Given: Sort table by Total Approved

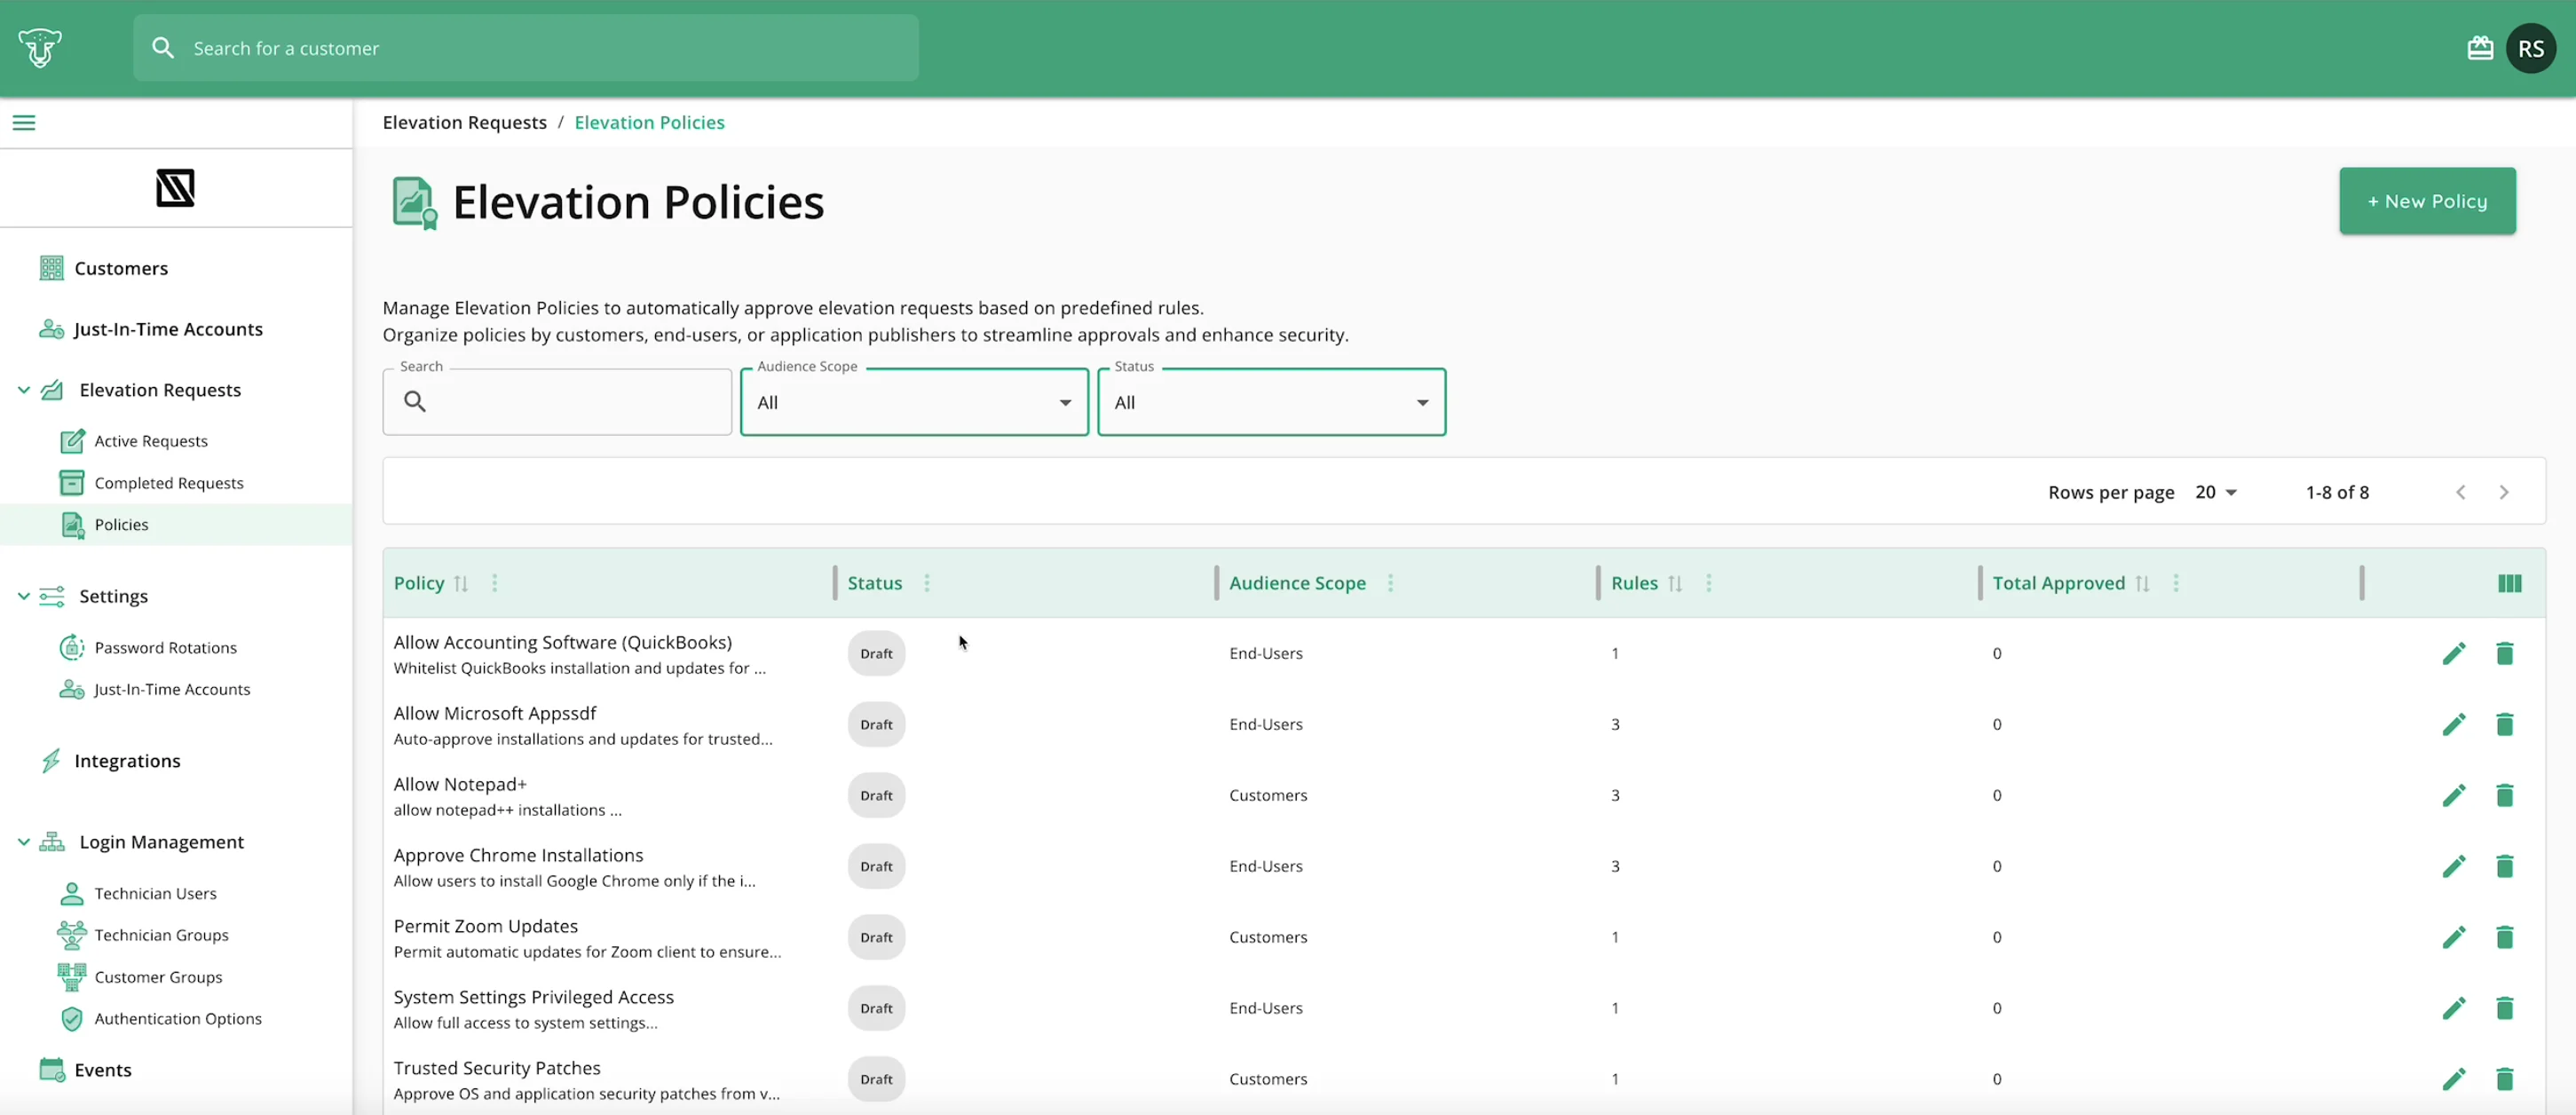Looking at the screenshot, I should (2142, 583).
